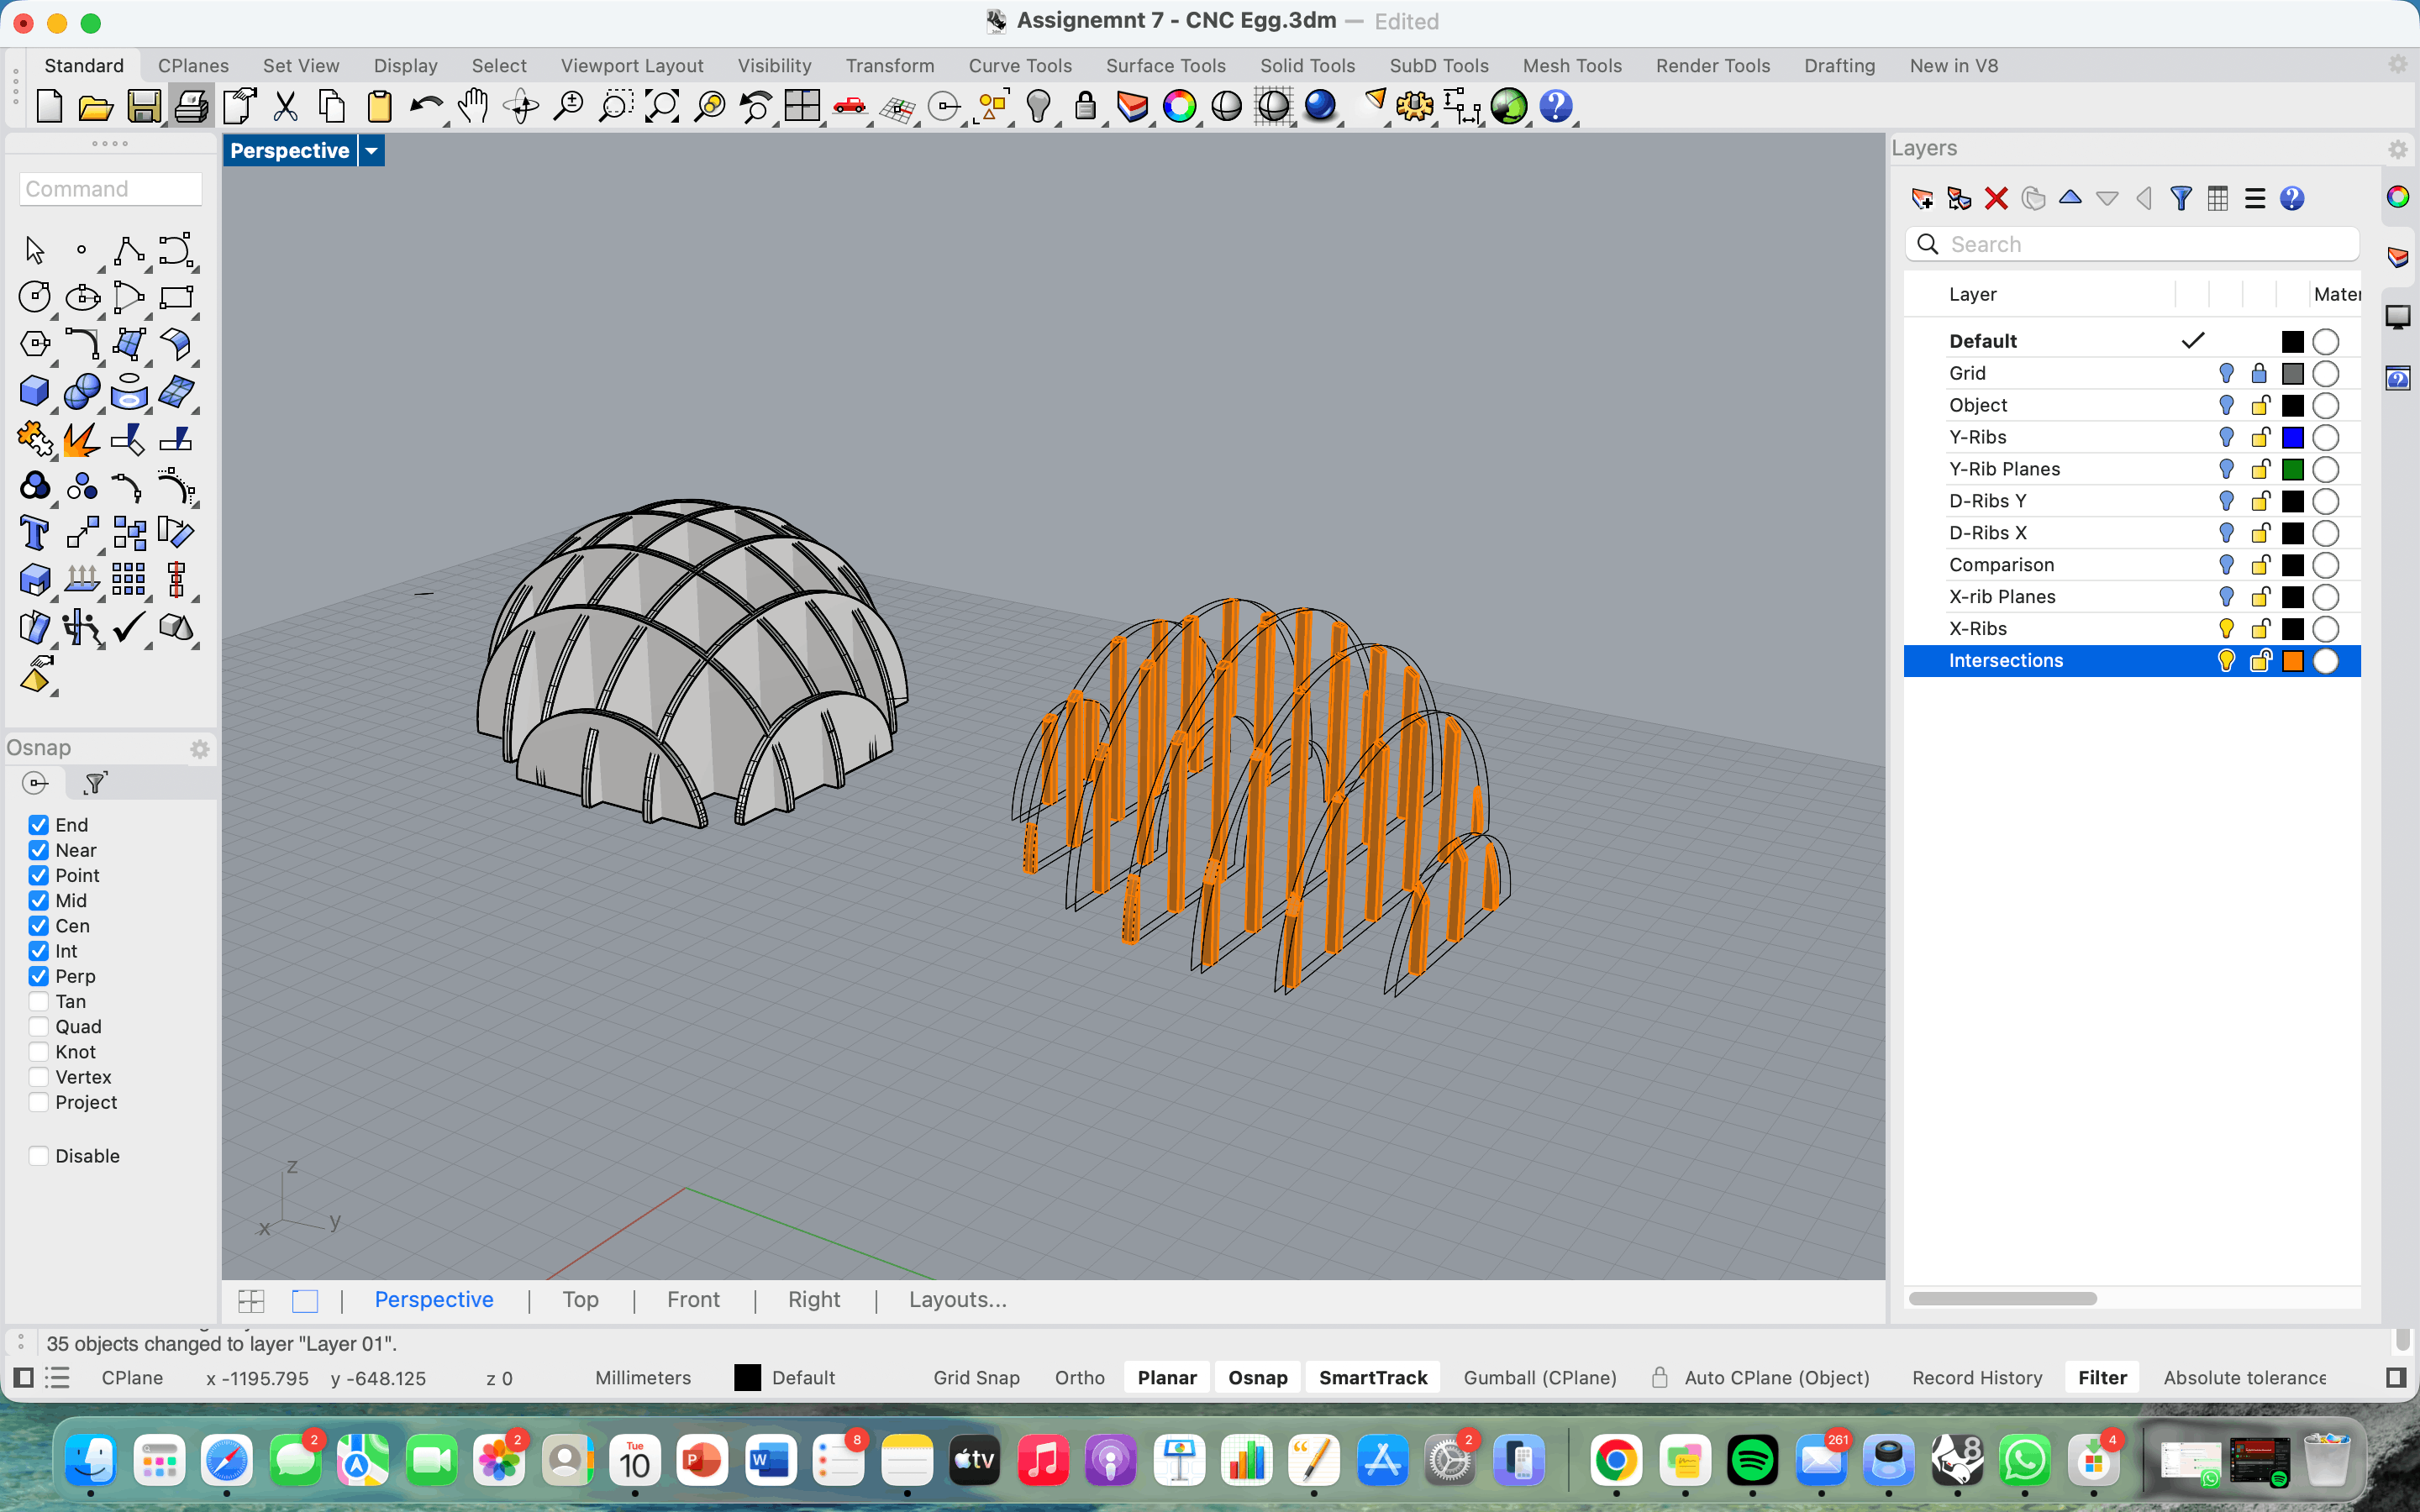
Task: Click the Box solid tool icon
Action: [x=34, y=391]
